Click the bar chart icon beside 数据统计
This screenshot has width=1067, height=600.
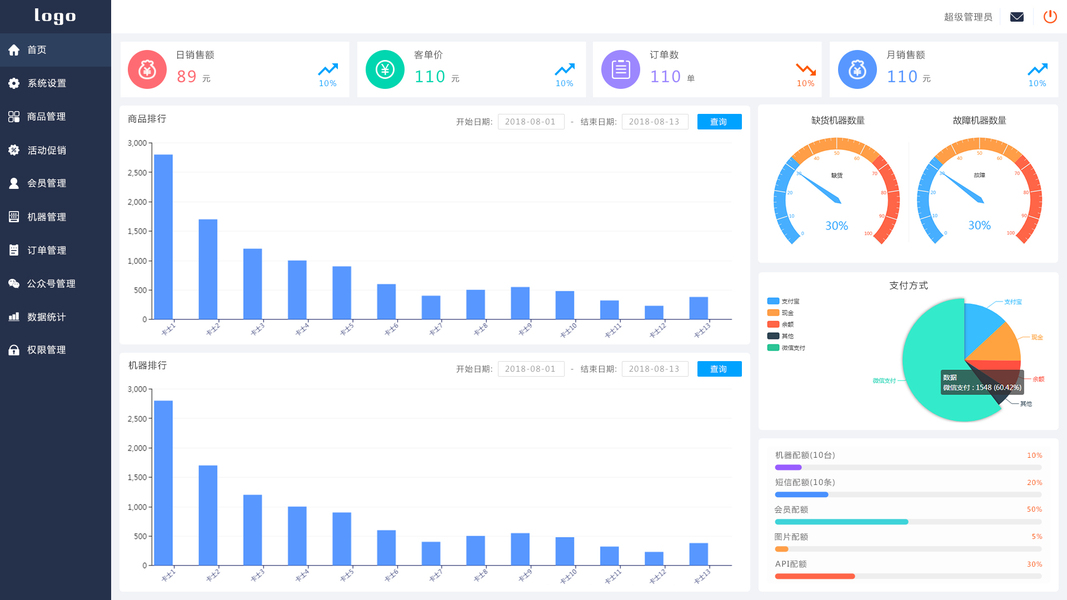coord(14,316)
